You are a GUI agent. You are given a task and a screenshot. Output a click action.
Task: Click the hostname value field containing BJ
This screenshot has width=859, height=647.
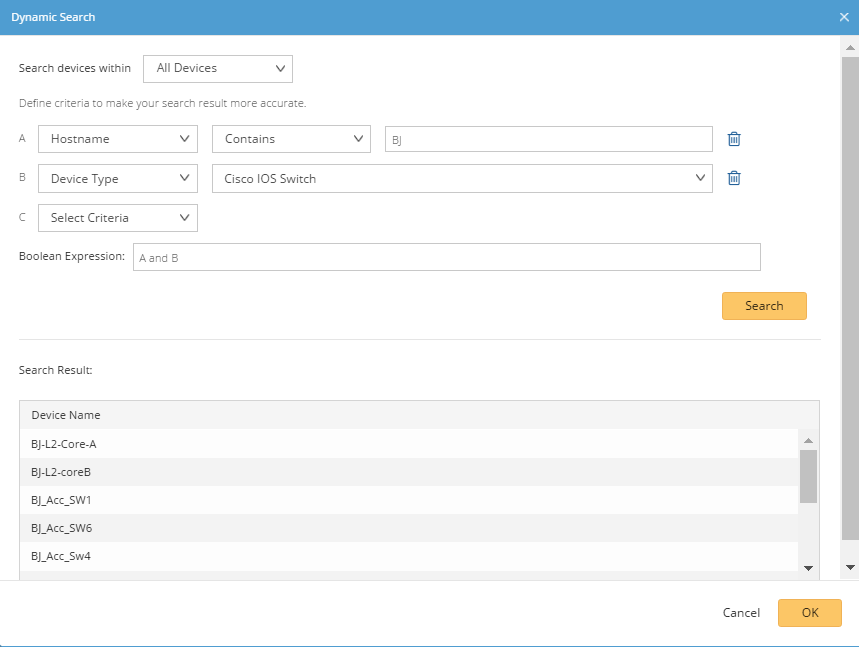548,140
